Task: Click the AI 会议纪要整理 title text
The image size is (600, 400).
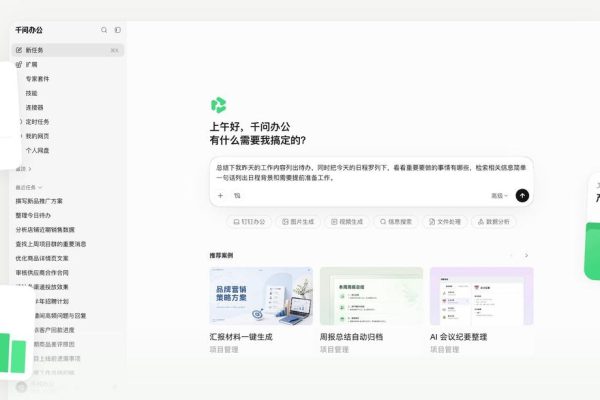Action: [458, 337]
